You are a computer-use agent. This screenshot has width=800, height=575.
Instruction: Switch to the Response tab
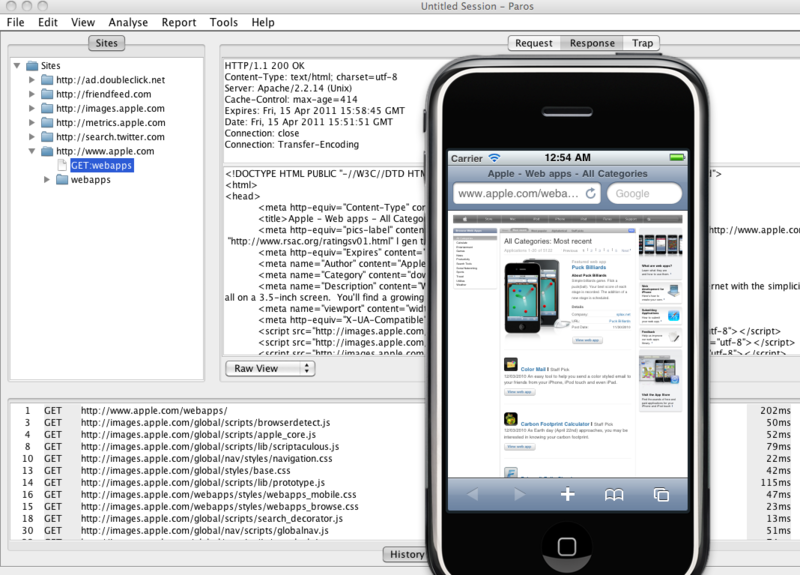(x=592, y=43)
